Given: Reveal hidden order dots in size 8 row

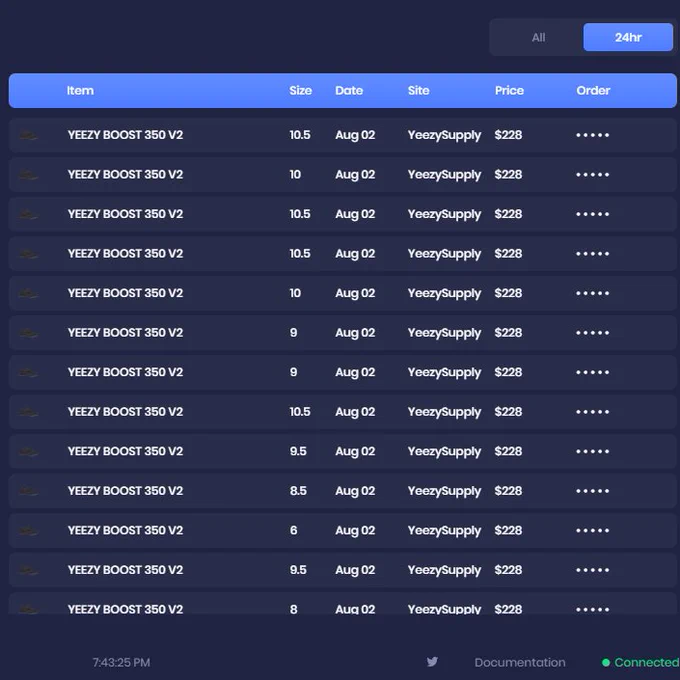Looking at the screenshot, I should point(593,609).
